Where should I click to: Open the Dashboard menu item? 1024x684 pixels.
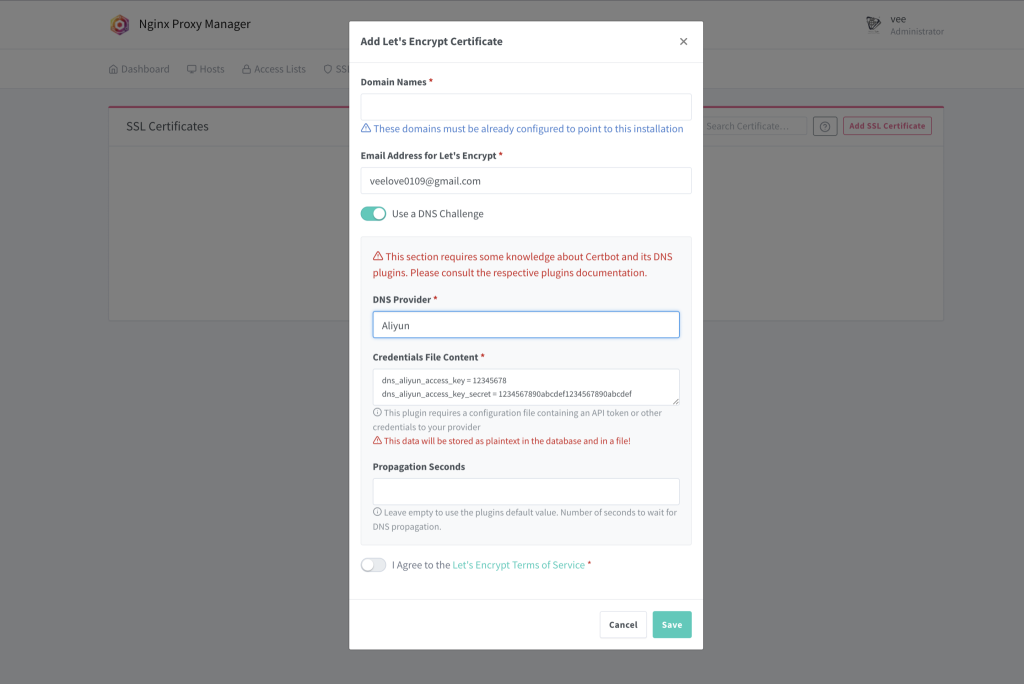(139, 69)
